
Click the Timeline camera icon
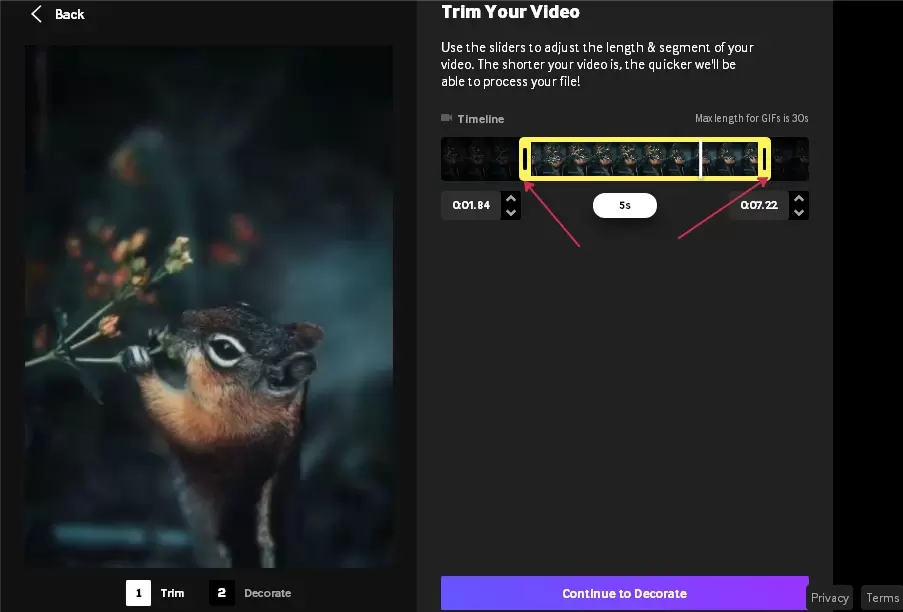tap(447, 119)
